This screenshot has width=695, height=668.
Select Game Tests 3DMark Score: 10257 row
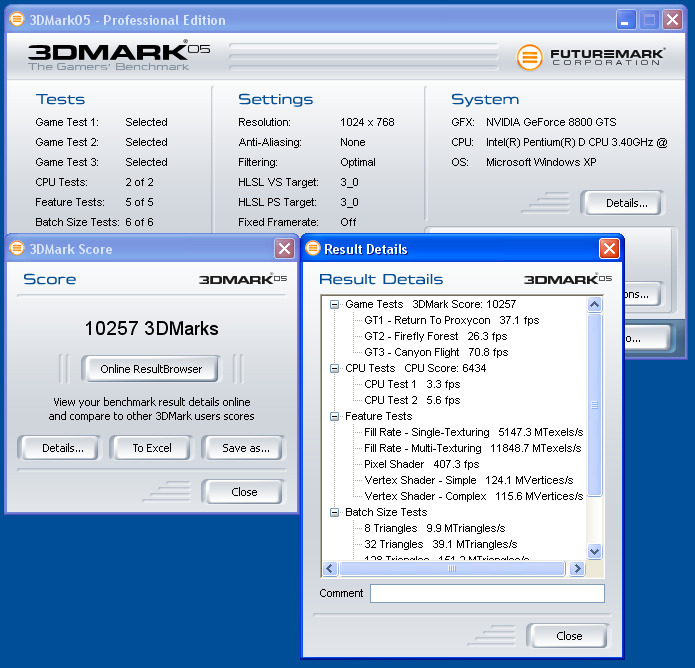point(430,305)
